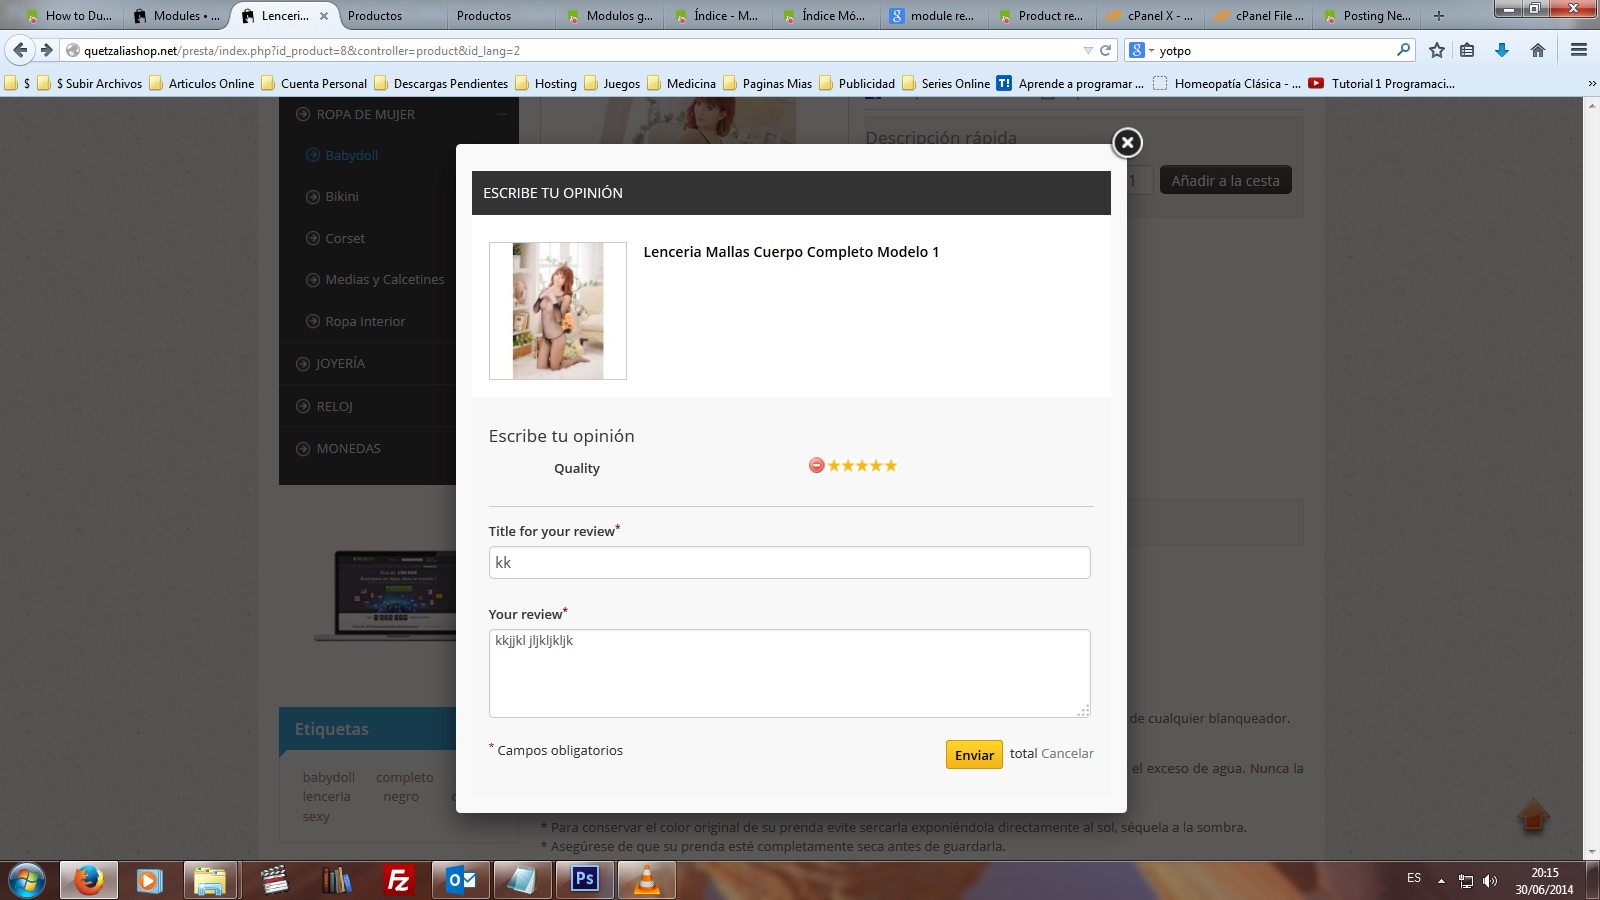Click the volume speaker icon in system tray
The image size is (1600, 900).
click(1490, 881)
